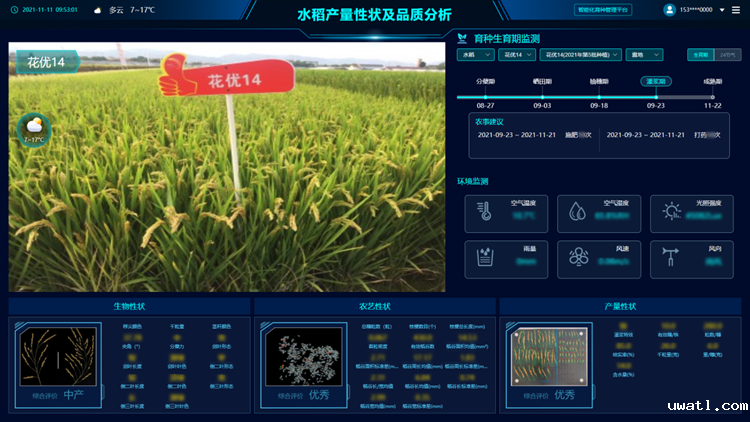Click the rain gauge rainfall icon
Viewport: 750px width, 422px height.
(x=485, y=257)
